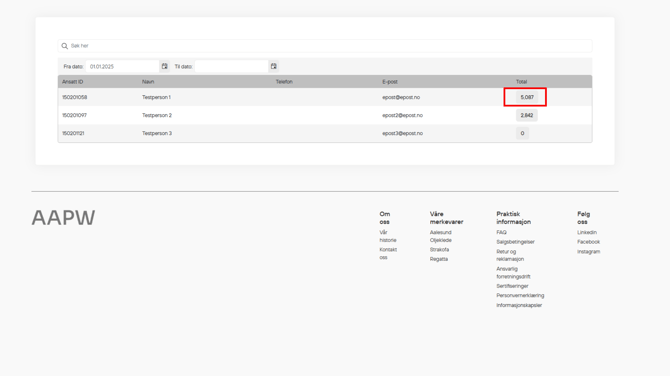Viewport: 670px width, 376px height.
Task: Open the Salgsbetingelser footer link
Action: (515, 242)
